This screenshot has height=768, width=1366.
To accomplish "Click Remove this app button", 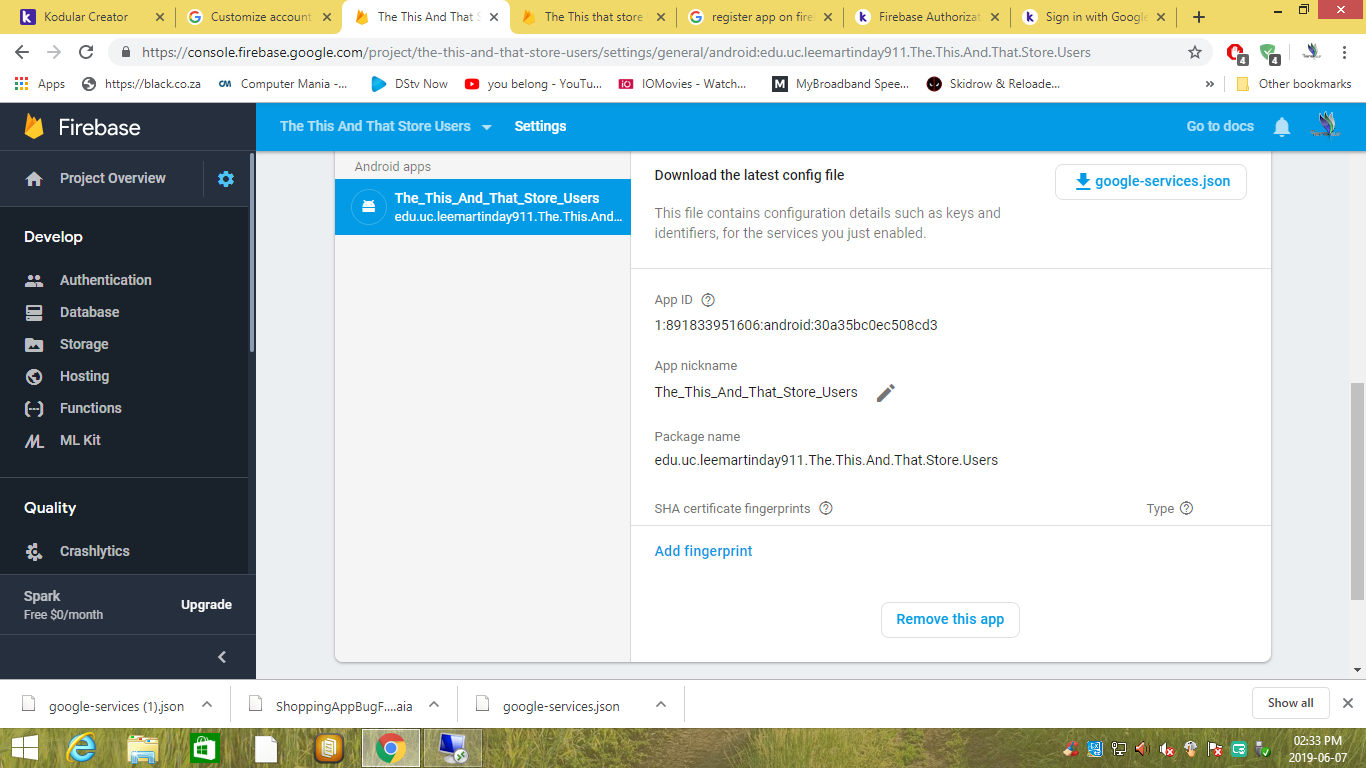I will (949, 619).
